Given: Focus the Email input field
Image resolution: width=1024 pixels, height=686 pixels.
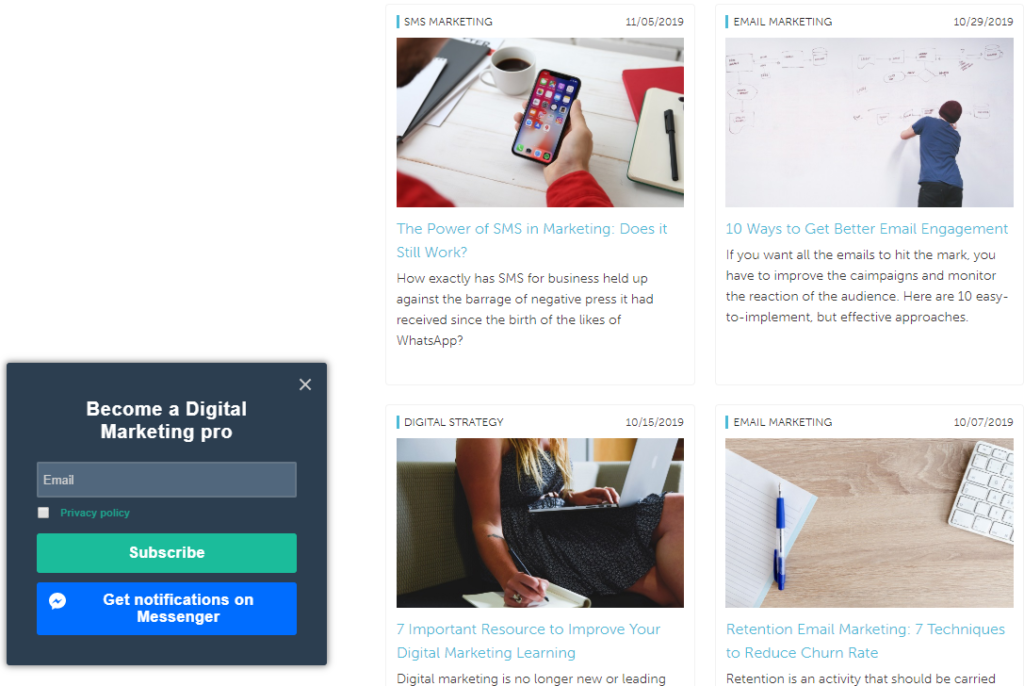Looking at the screenshot, I should click(167, 480).
